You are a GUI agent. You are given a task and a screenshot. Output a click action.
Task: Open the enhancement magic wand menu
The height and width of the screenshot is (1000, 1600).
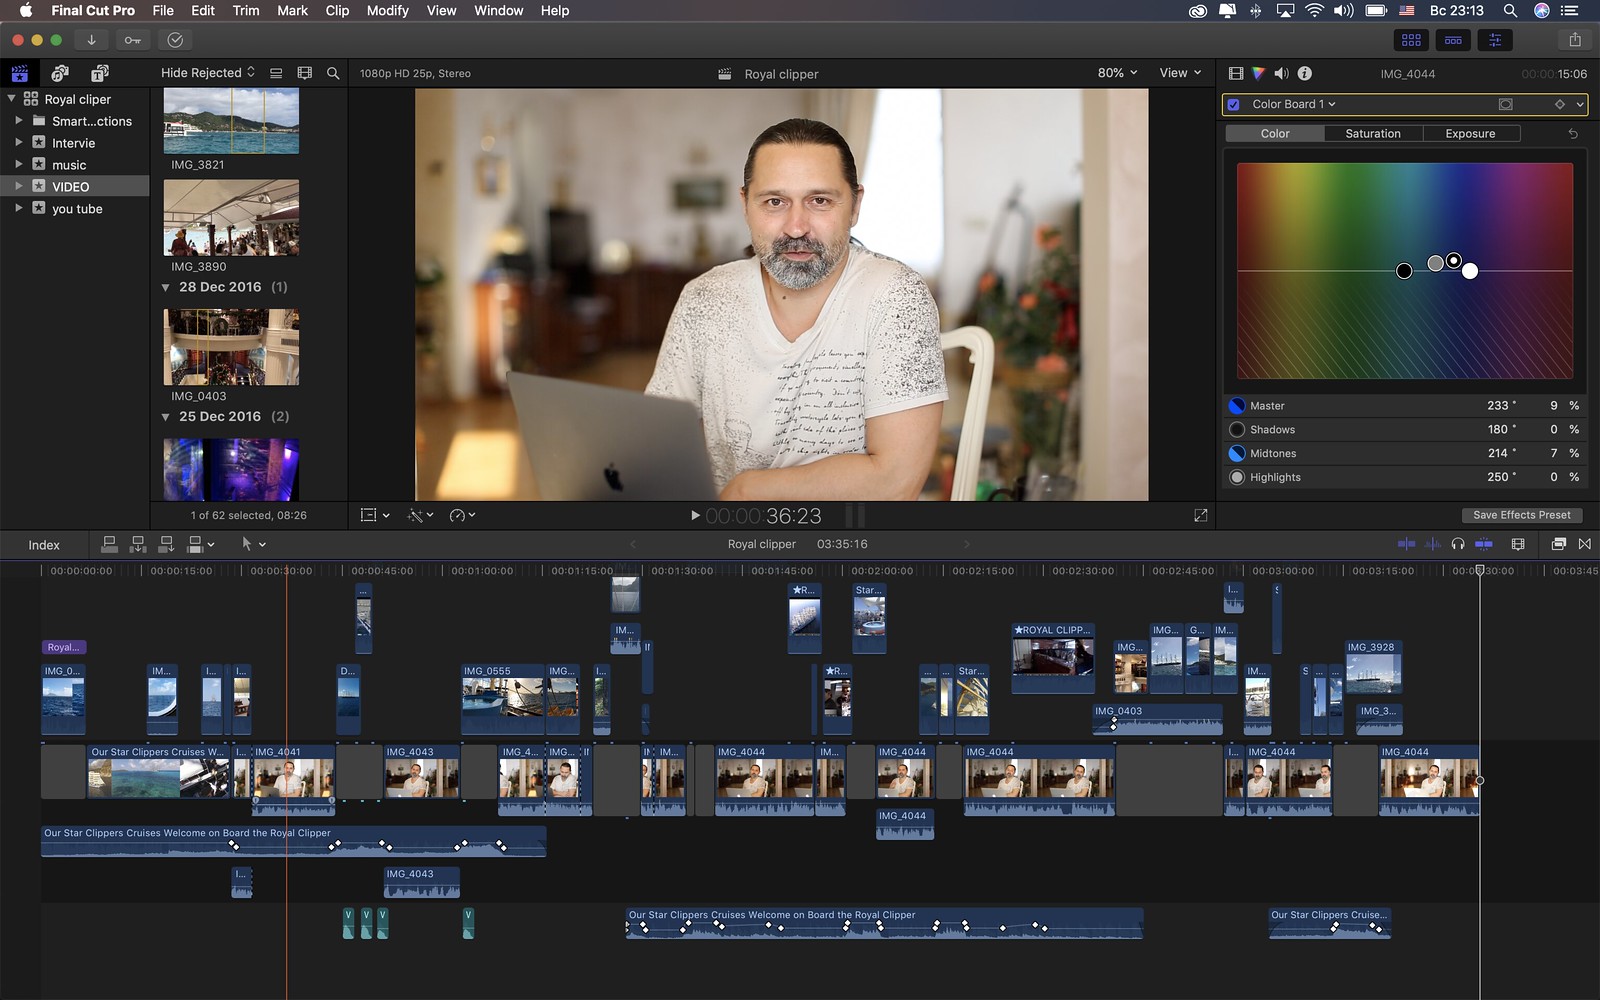[420, 515]
